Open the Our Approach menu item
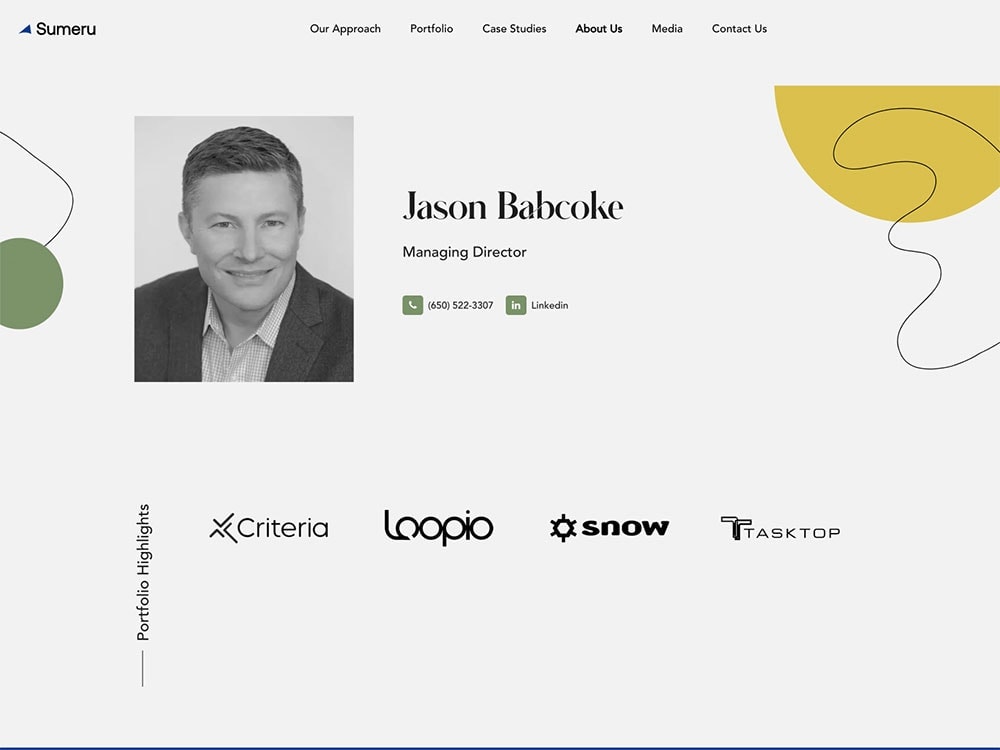Image resolution: width=1000 pixels, height=750 pixels. 345,29
